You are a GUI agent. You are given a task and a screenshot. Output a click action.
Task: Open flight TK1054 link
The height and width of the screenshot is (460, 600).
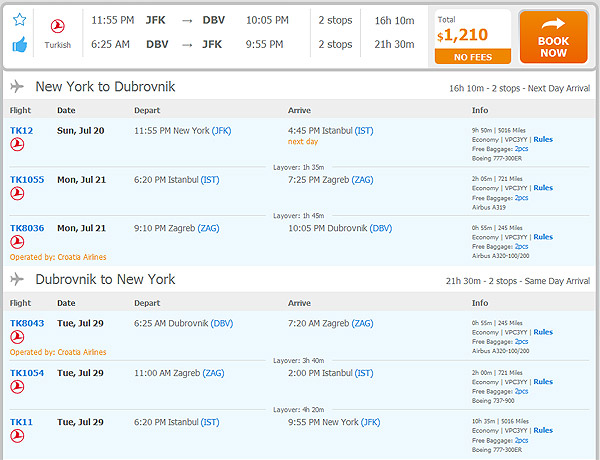[27, 373]
